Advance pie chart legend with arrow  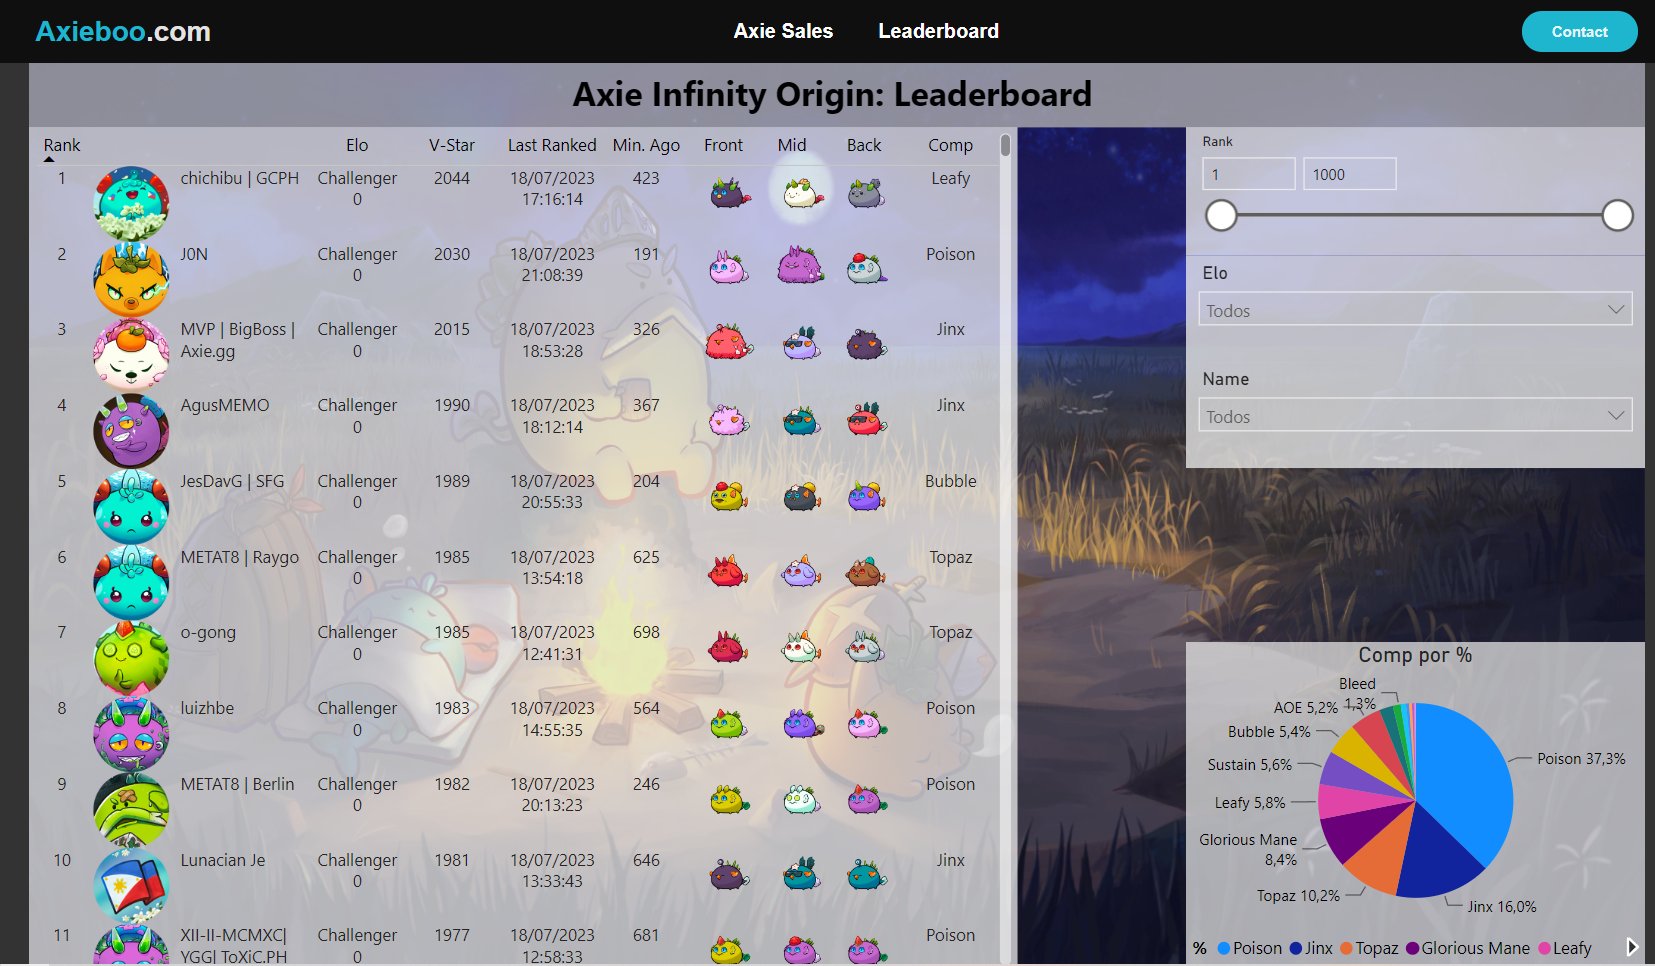coord(1632,947)
